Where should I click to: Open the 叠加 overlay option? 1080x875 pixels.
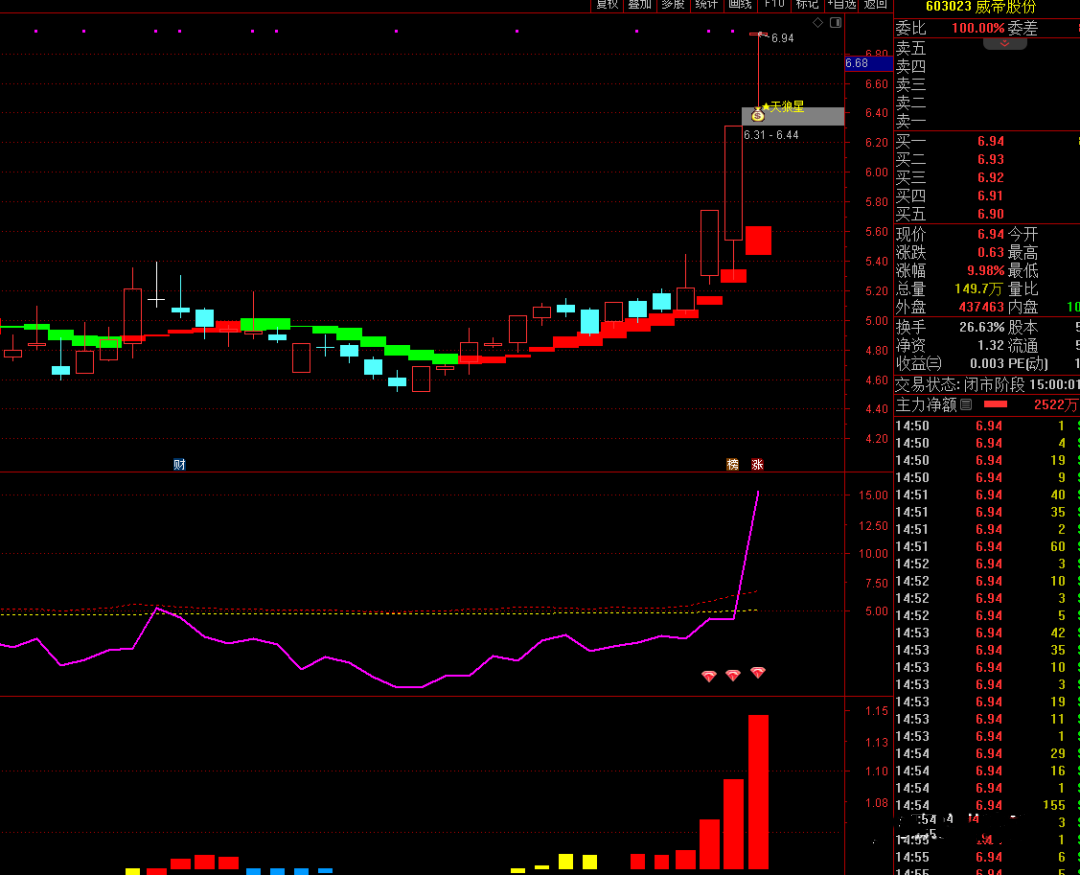click(x=639, y=5)
